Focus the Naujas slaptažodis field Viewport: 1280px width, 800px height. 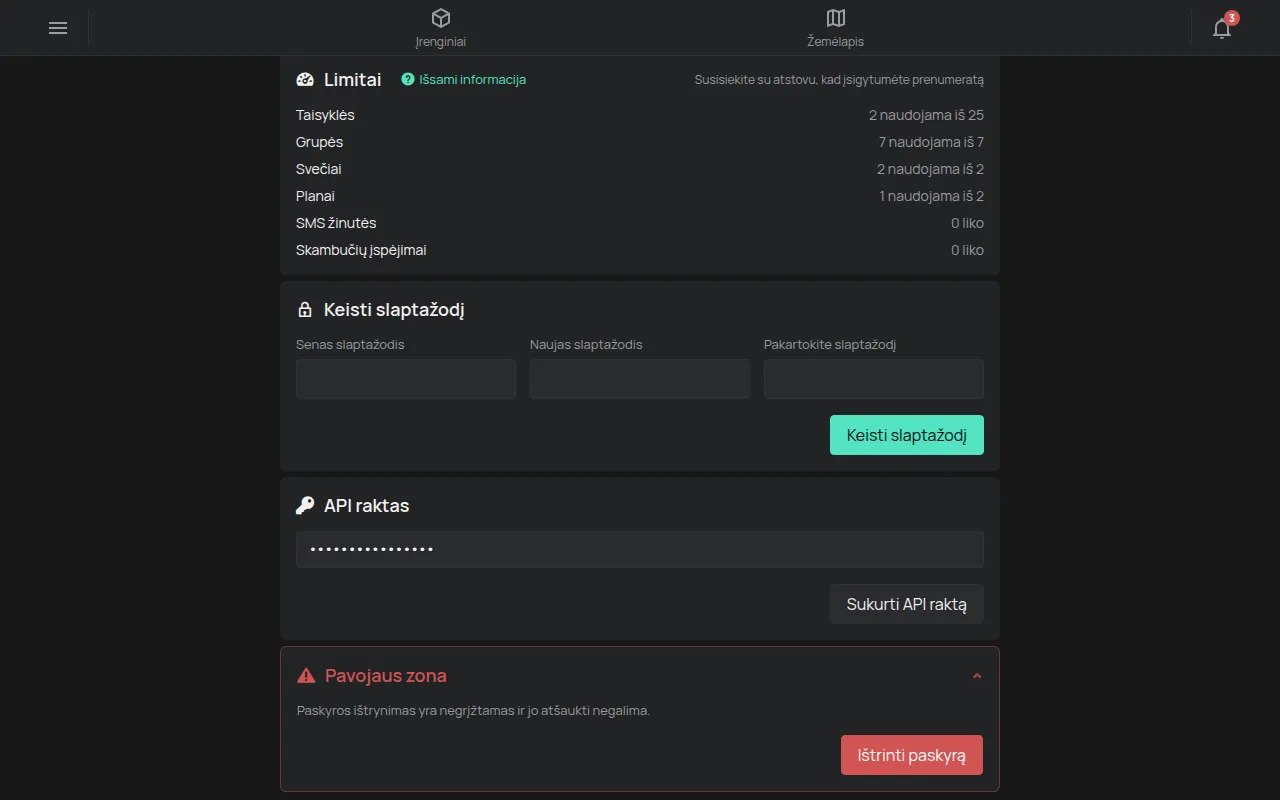[640, 379]
